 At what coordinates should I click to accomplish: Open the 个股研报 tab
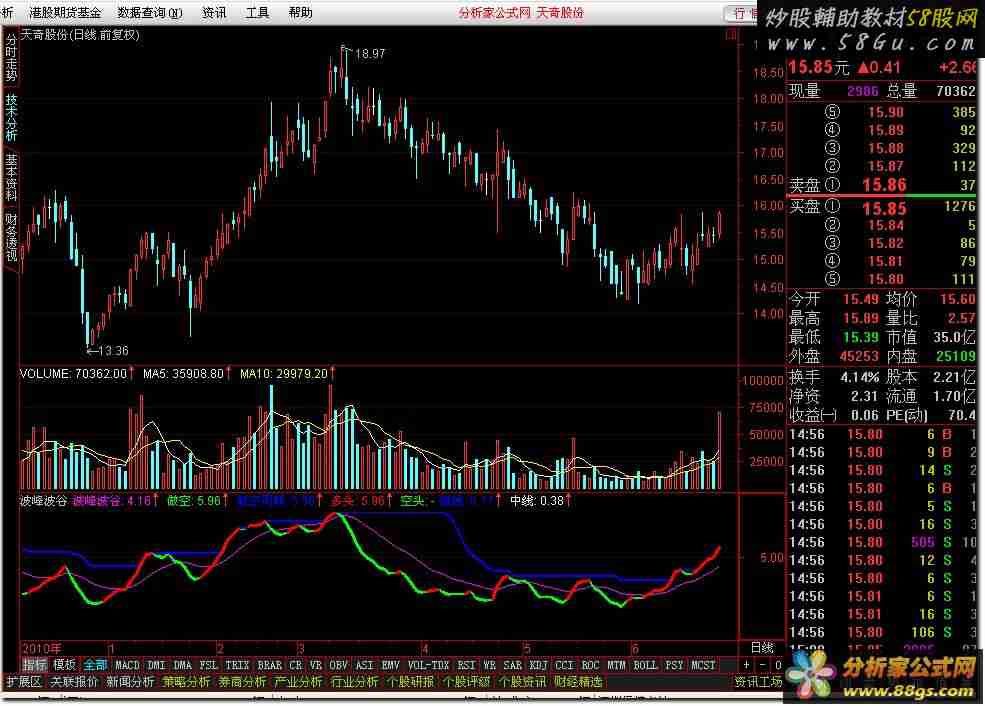[411, 682]
